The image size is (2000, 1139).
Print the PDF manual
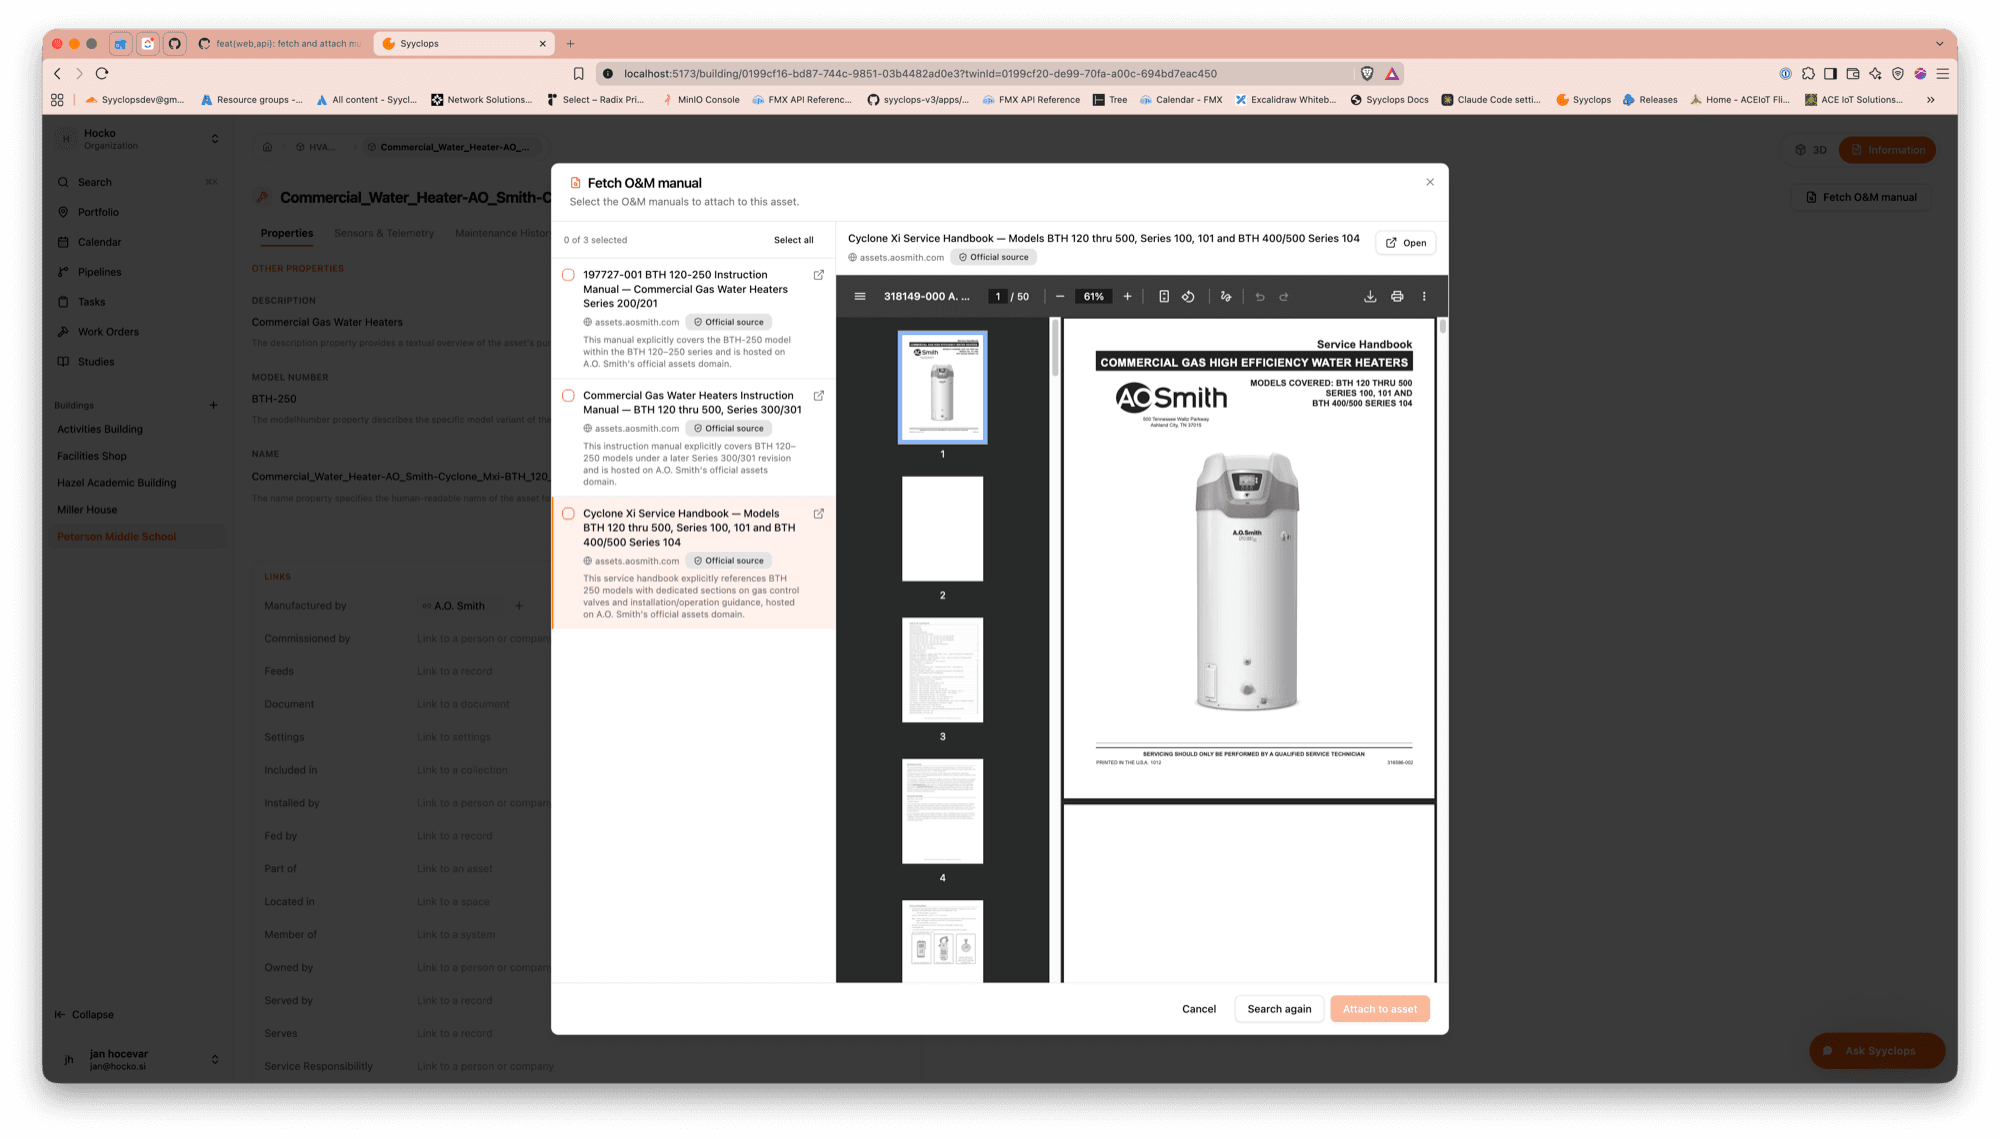[1397, 297]
